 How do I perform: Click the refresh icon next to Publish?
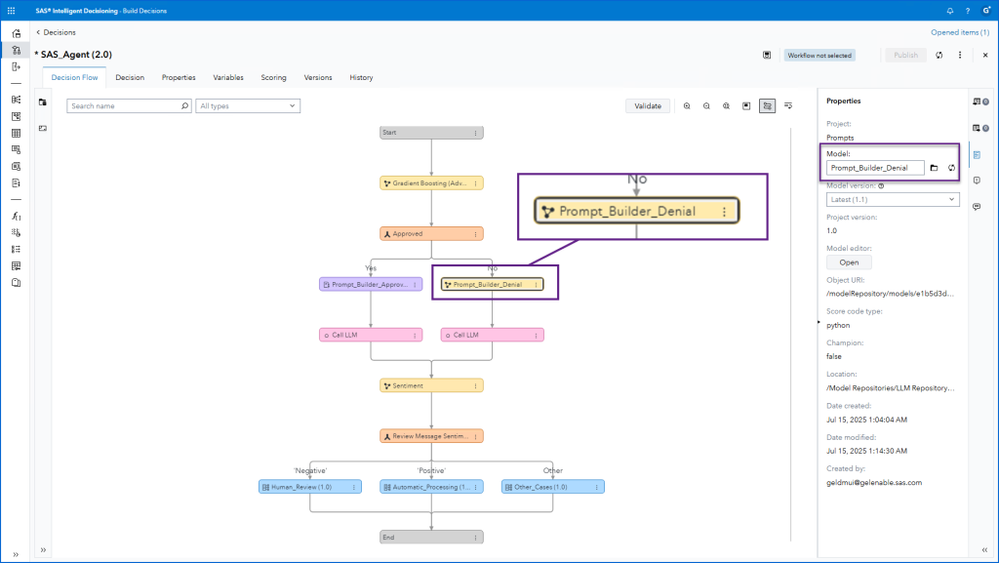[939, 55]
